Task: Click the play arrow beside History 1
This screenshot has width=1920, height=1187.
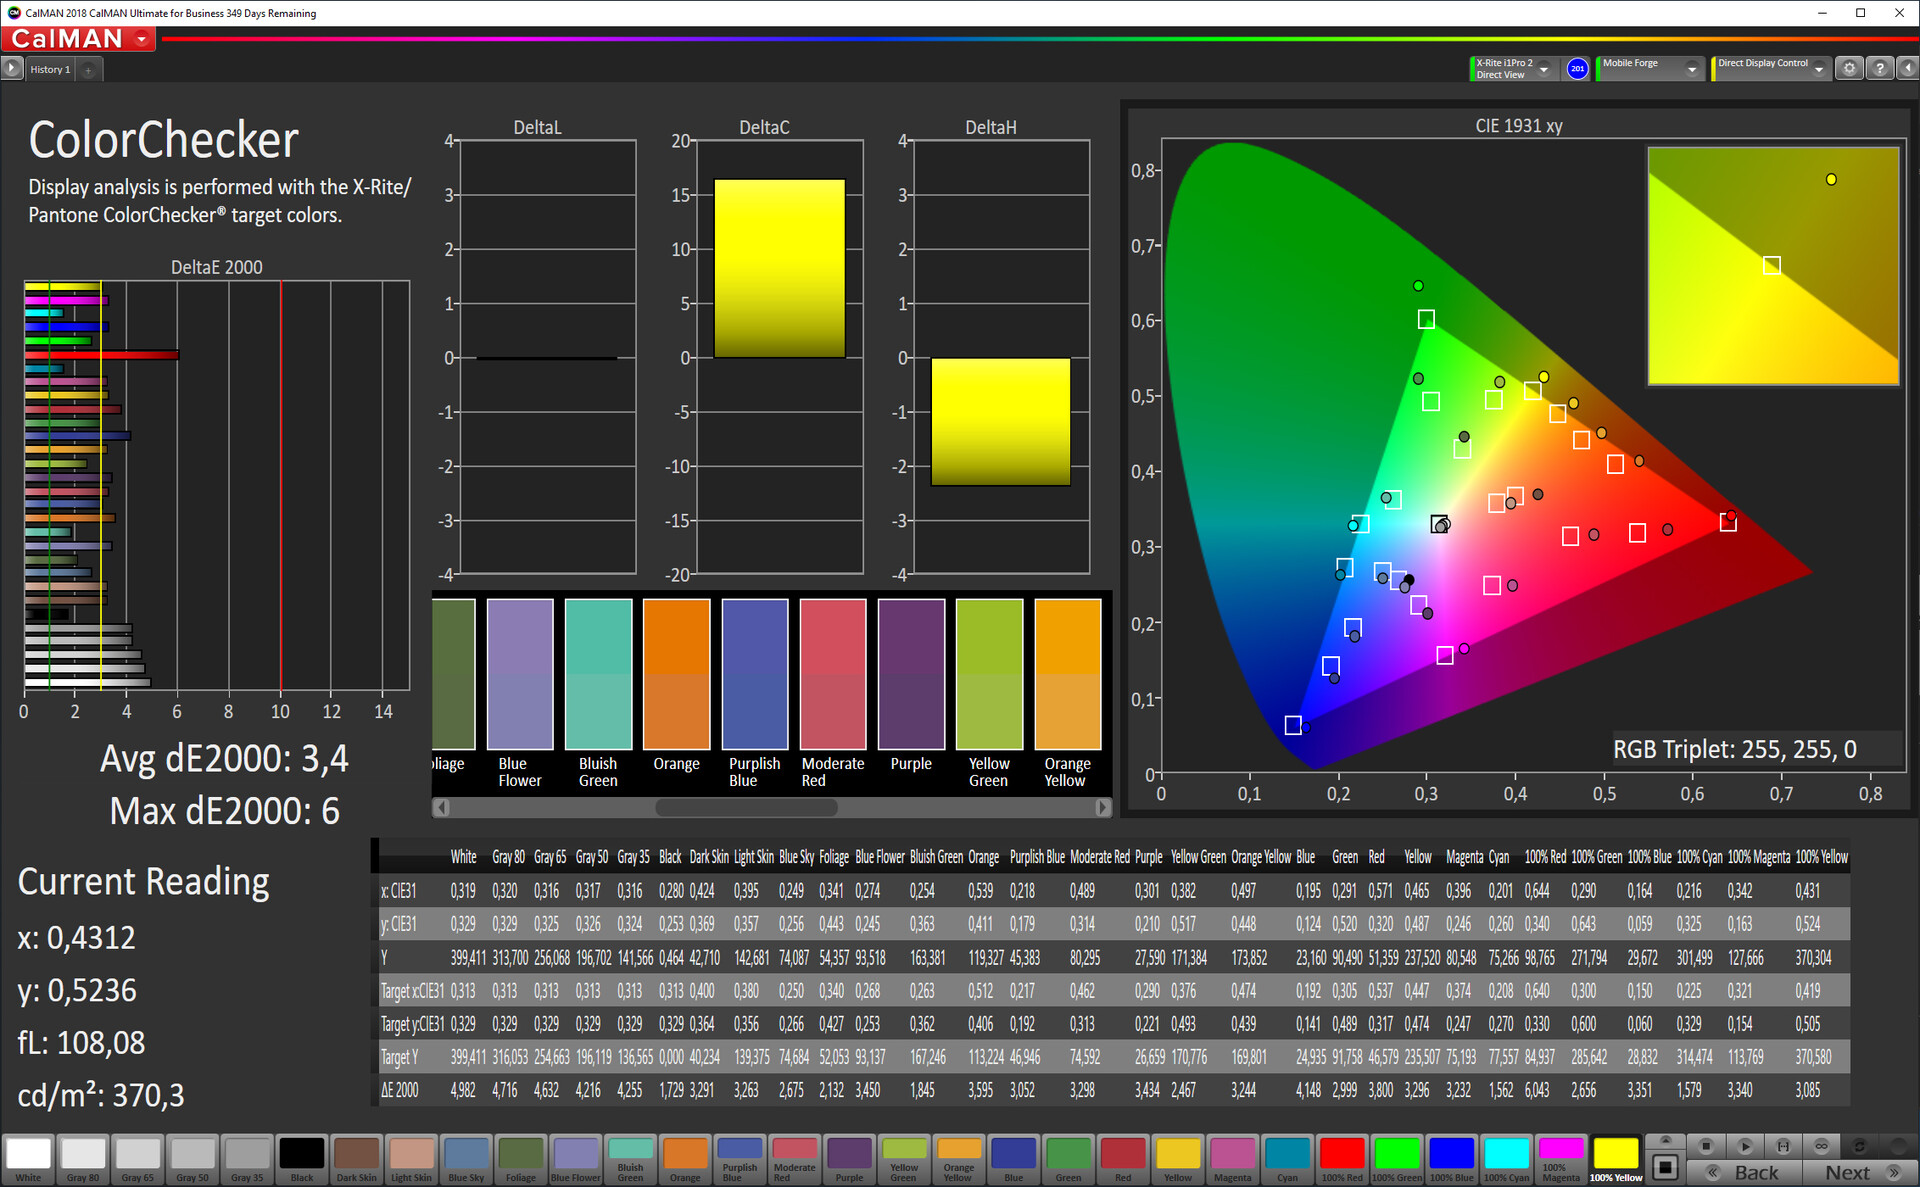Action: tap(11, 68)
